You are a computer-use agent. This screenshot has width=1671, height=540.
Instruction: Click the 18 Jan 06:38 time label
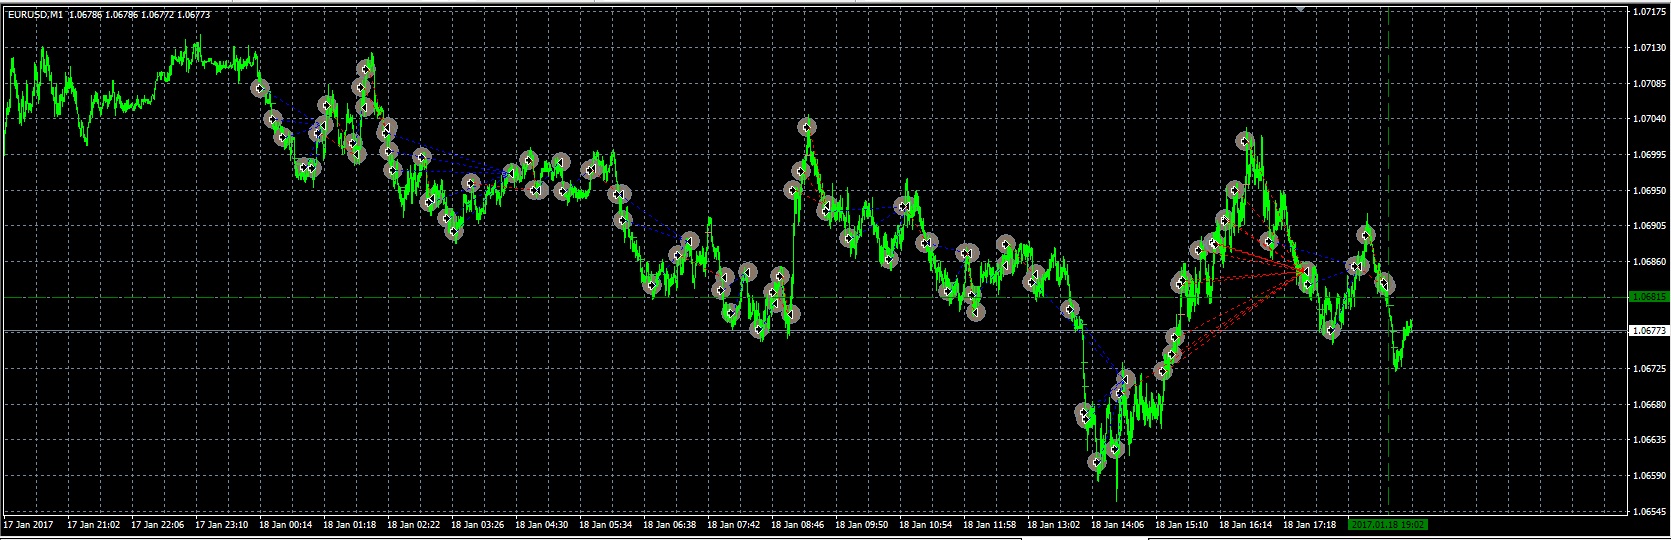point(670,524)
